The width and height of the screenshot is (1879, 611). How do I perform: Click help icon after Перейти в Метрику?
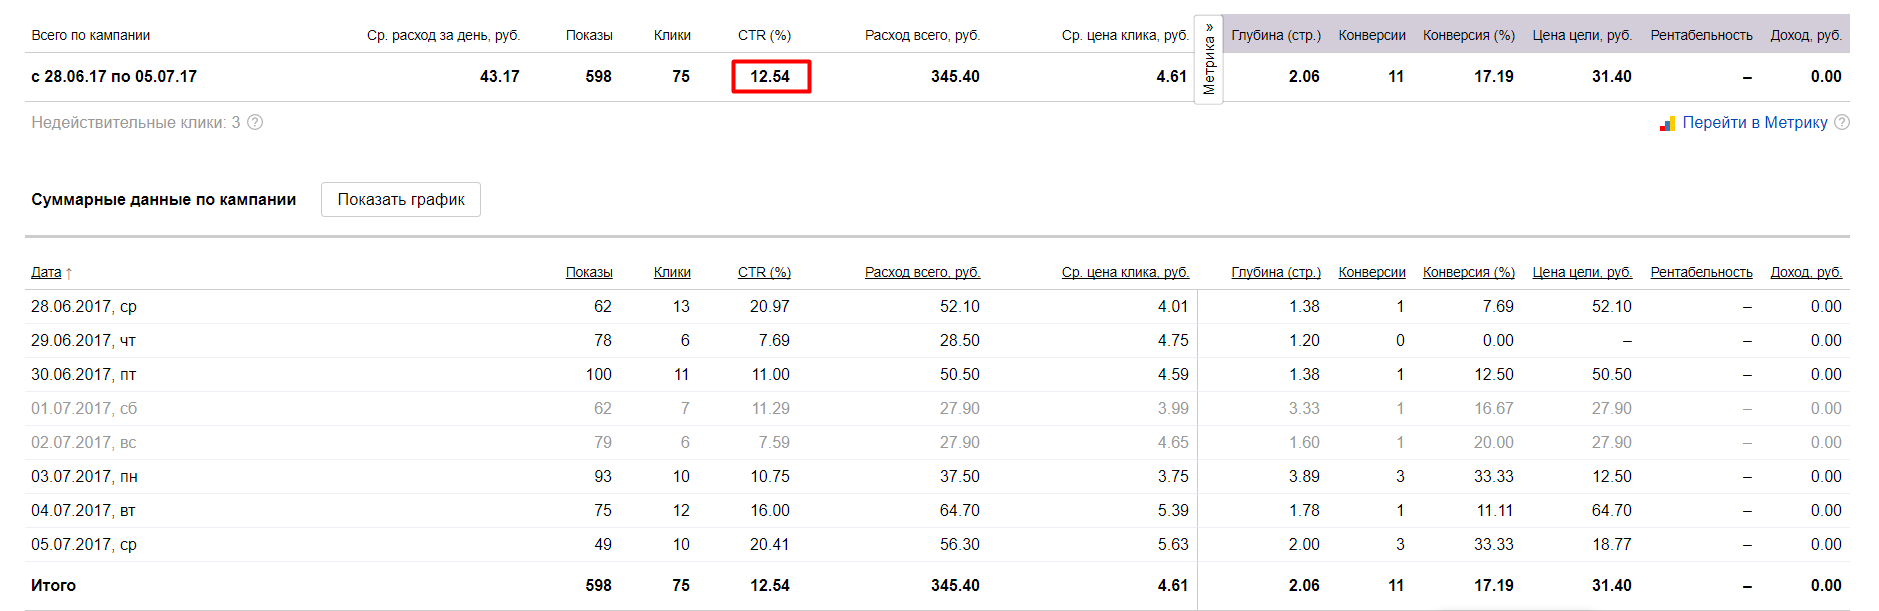1842,122
